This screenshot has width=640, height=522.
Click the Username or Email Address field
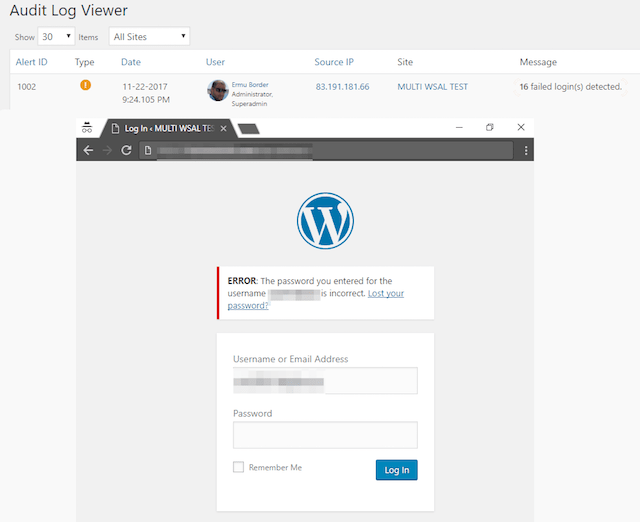tap(325, 381)
